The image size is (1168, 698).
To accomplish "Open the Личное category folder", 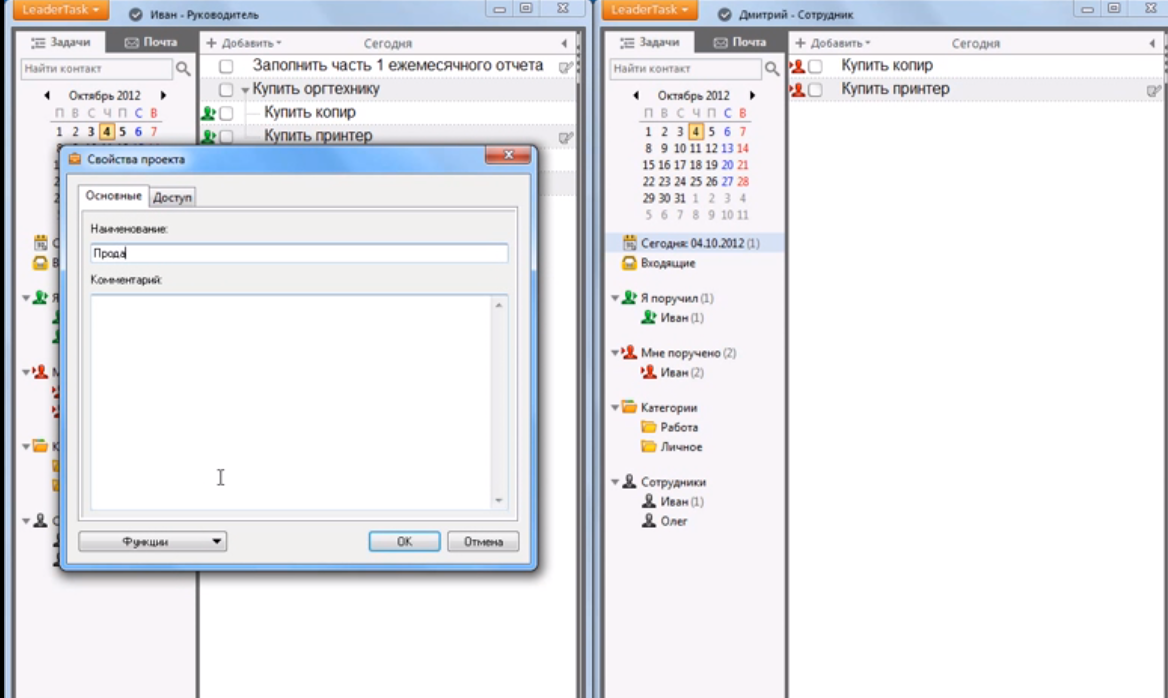I will coord(680,447).
